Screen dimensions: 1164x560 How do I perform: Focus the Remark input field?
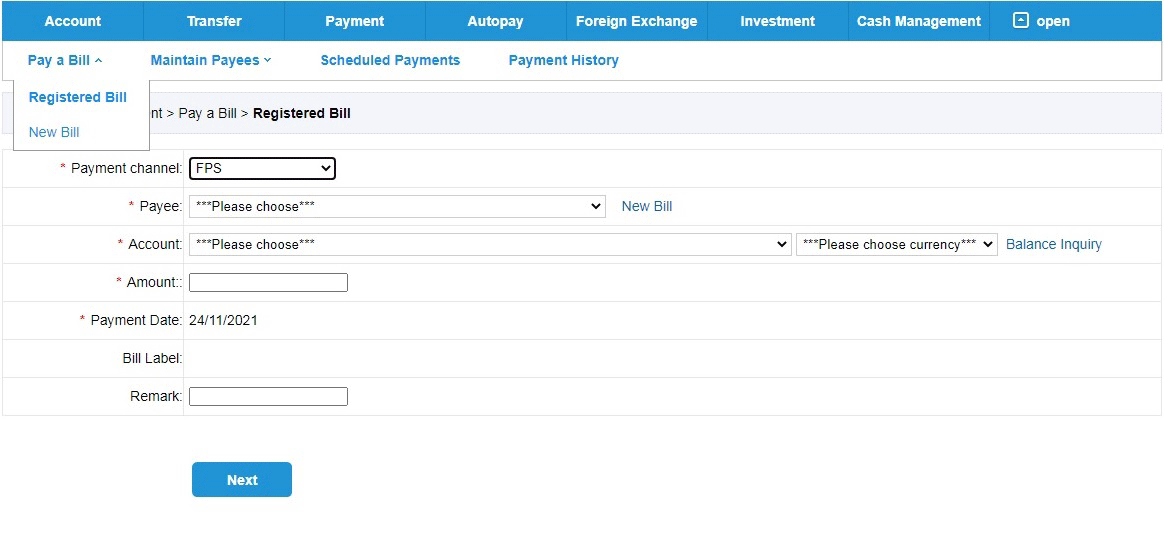pyautogui.click(x=268, y=397)
